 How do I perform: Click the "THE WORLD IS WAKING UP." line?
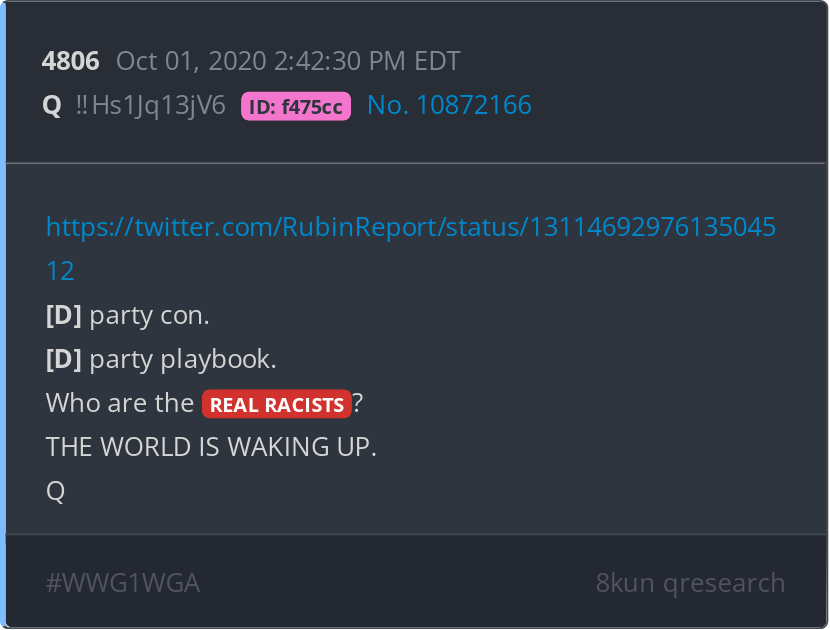tap(211, 447)
